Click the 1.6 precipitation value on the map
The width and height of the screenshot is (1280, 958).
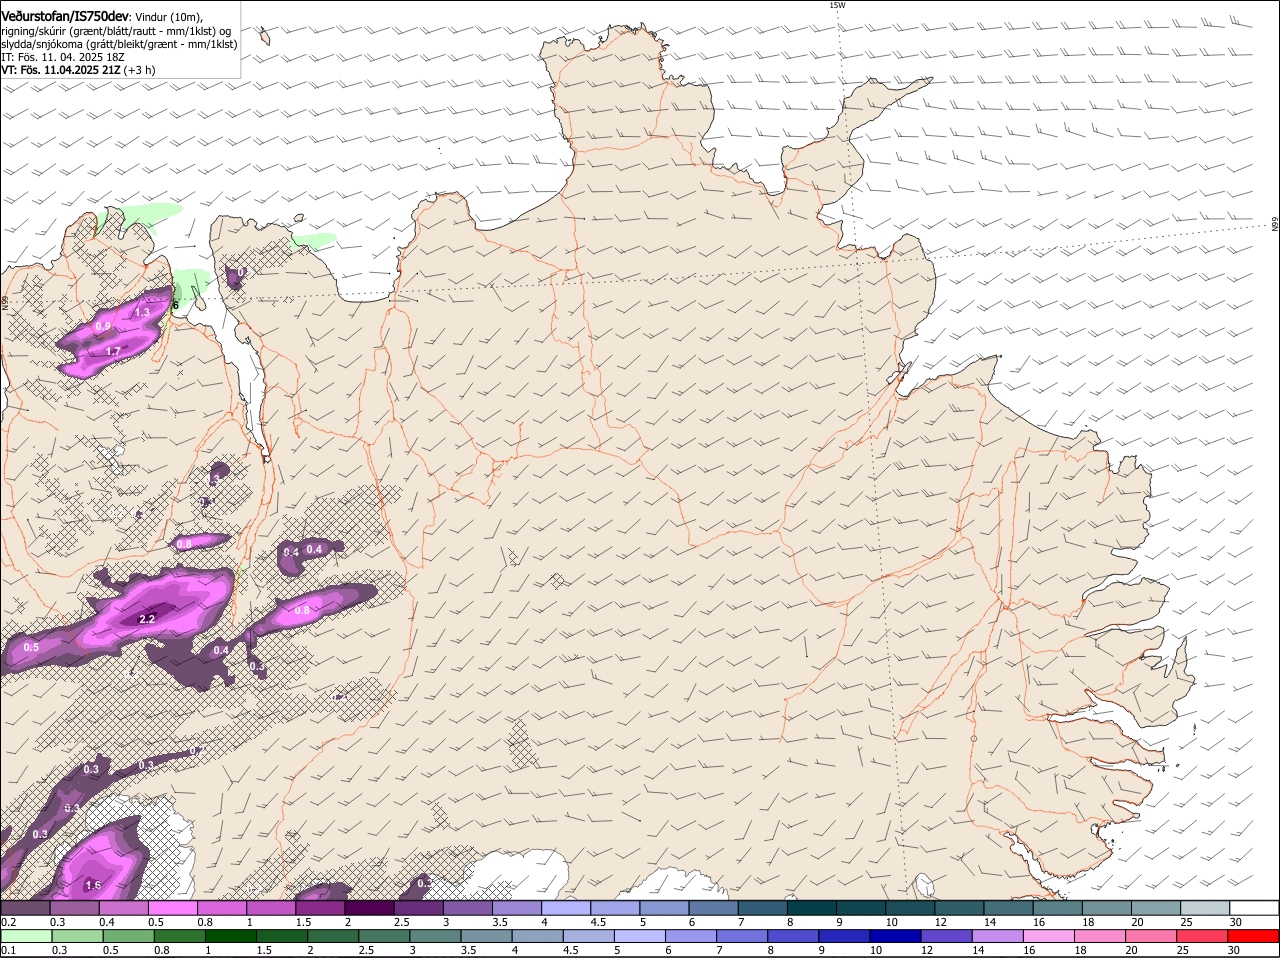tap(93, 886)
